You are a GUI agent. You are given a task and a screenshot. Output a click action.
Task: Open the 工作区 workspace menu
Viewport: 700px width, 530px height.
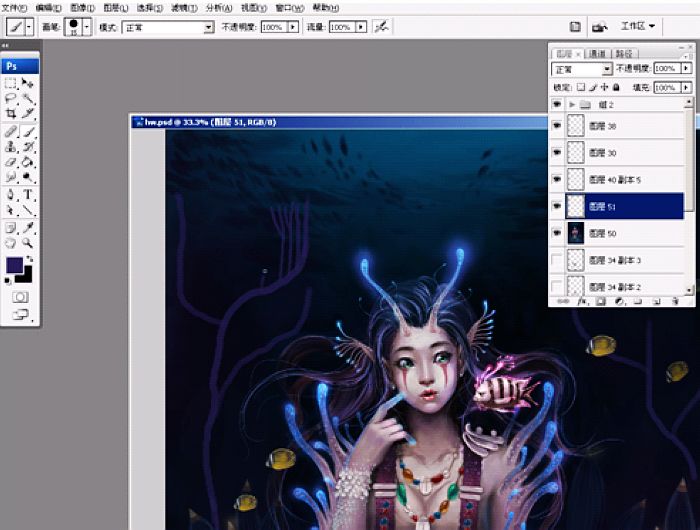click(638, 26)
